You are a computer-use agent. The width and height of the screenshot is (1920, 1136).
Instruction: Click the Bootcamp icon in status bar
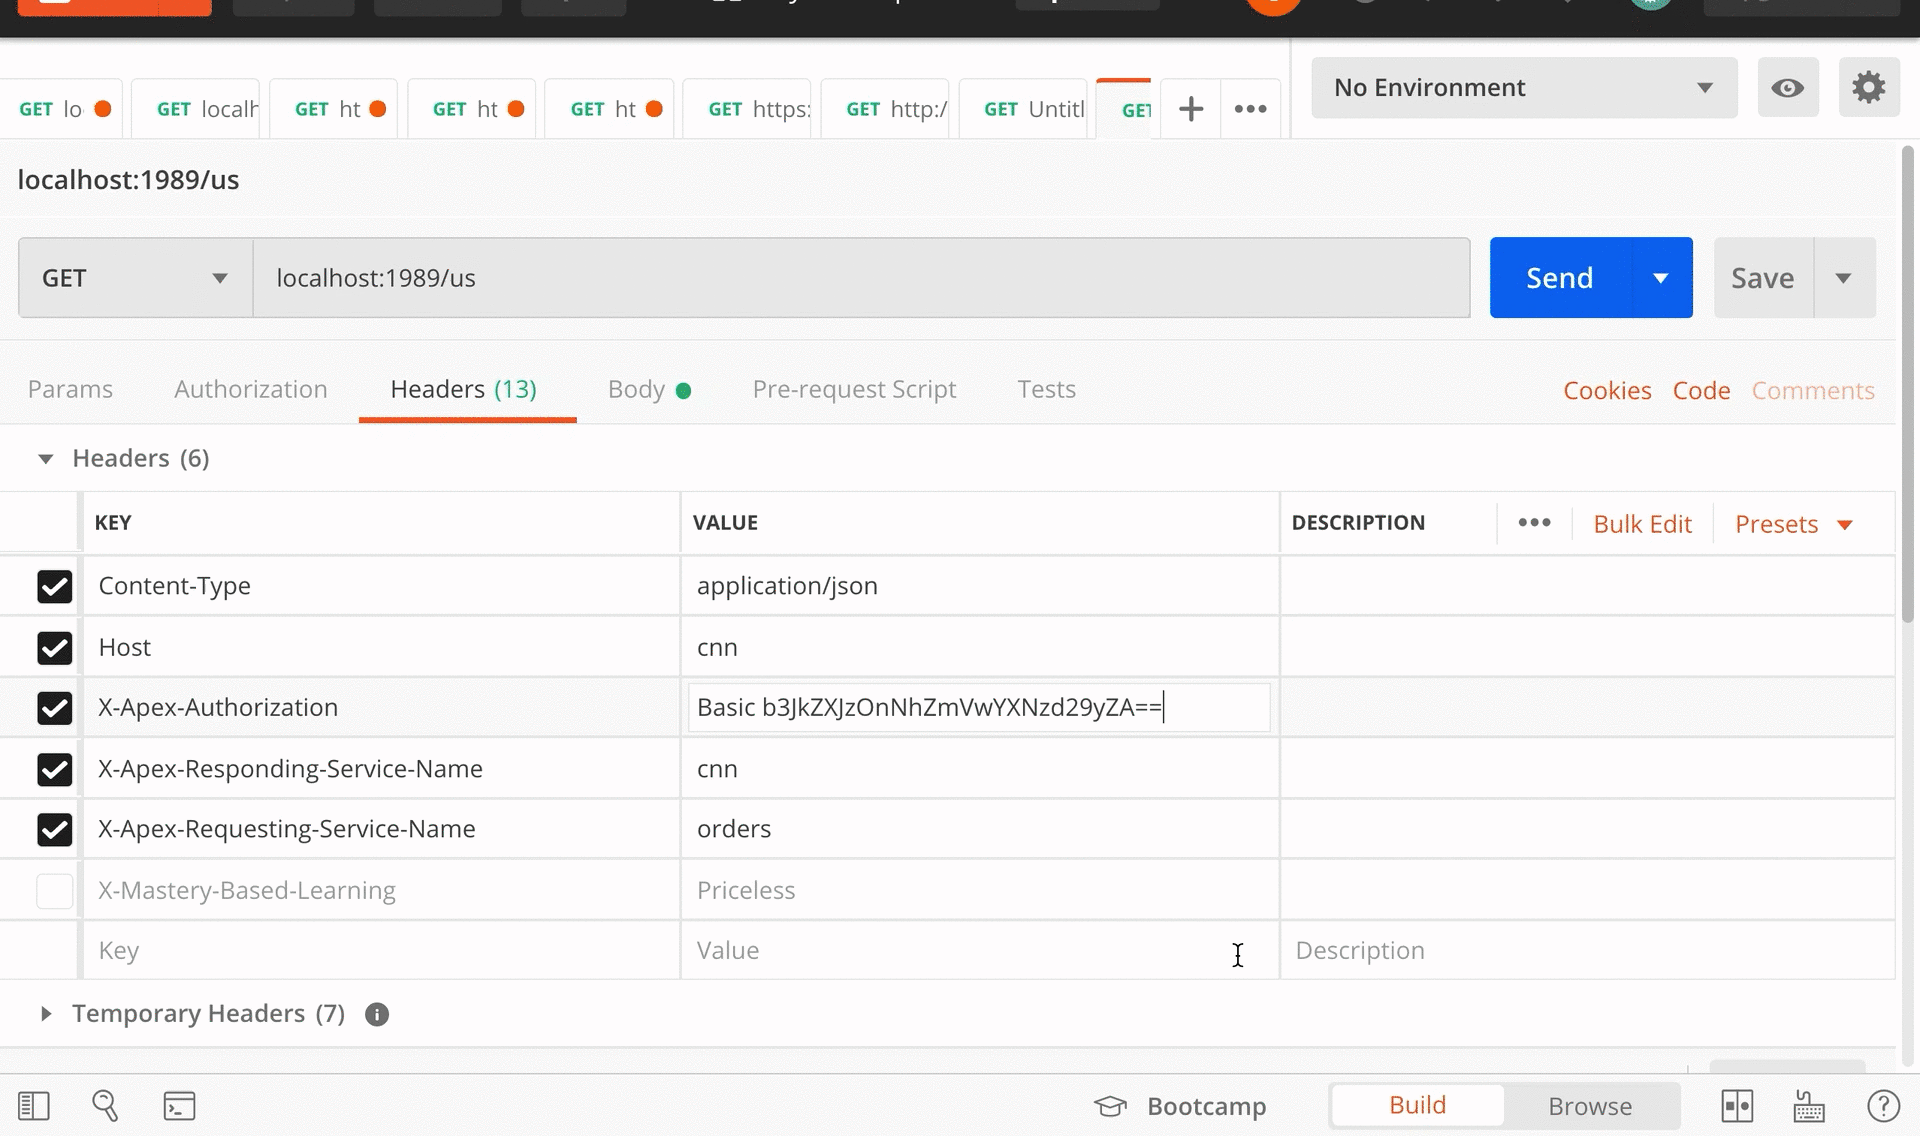click(x=1109, y=1106)
